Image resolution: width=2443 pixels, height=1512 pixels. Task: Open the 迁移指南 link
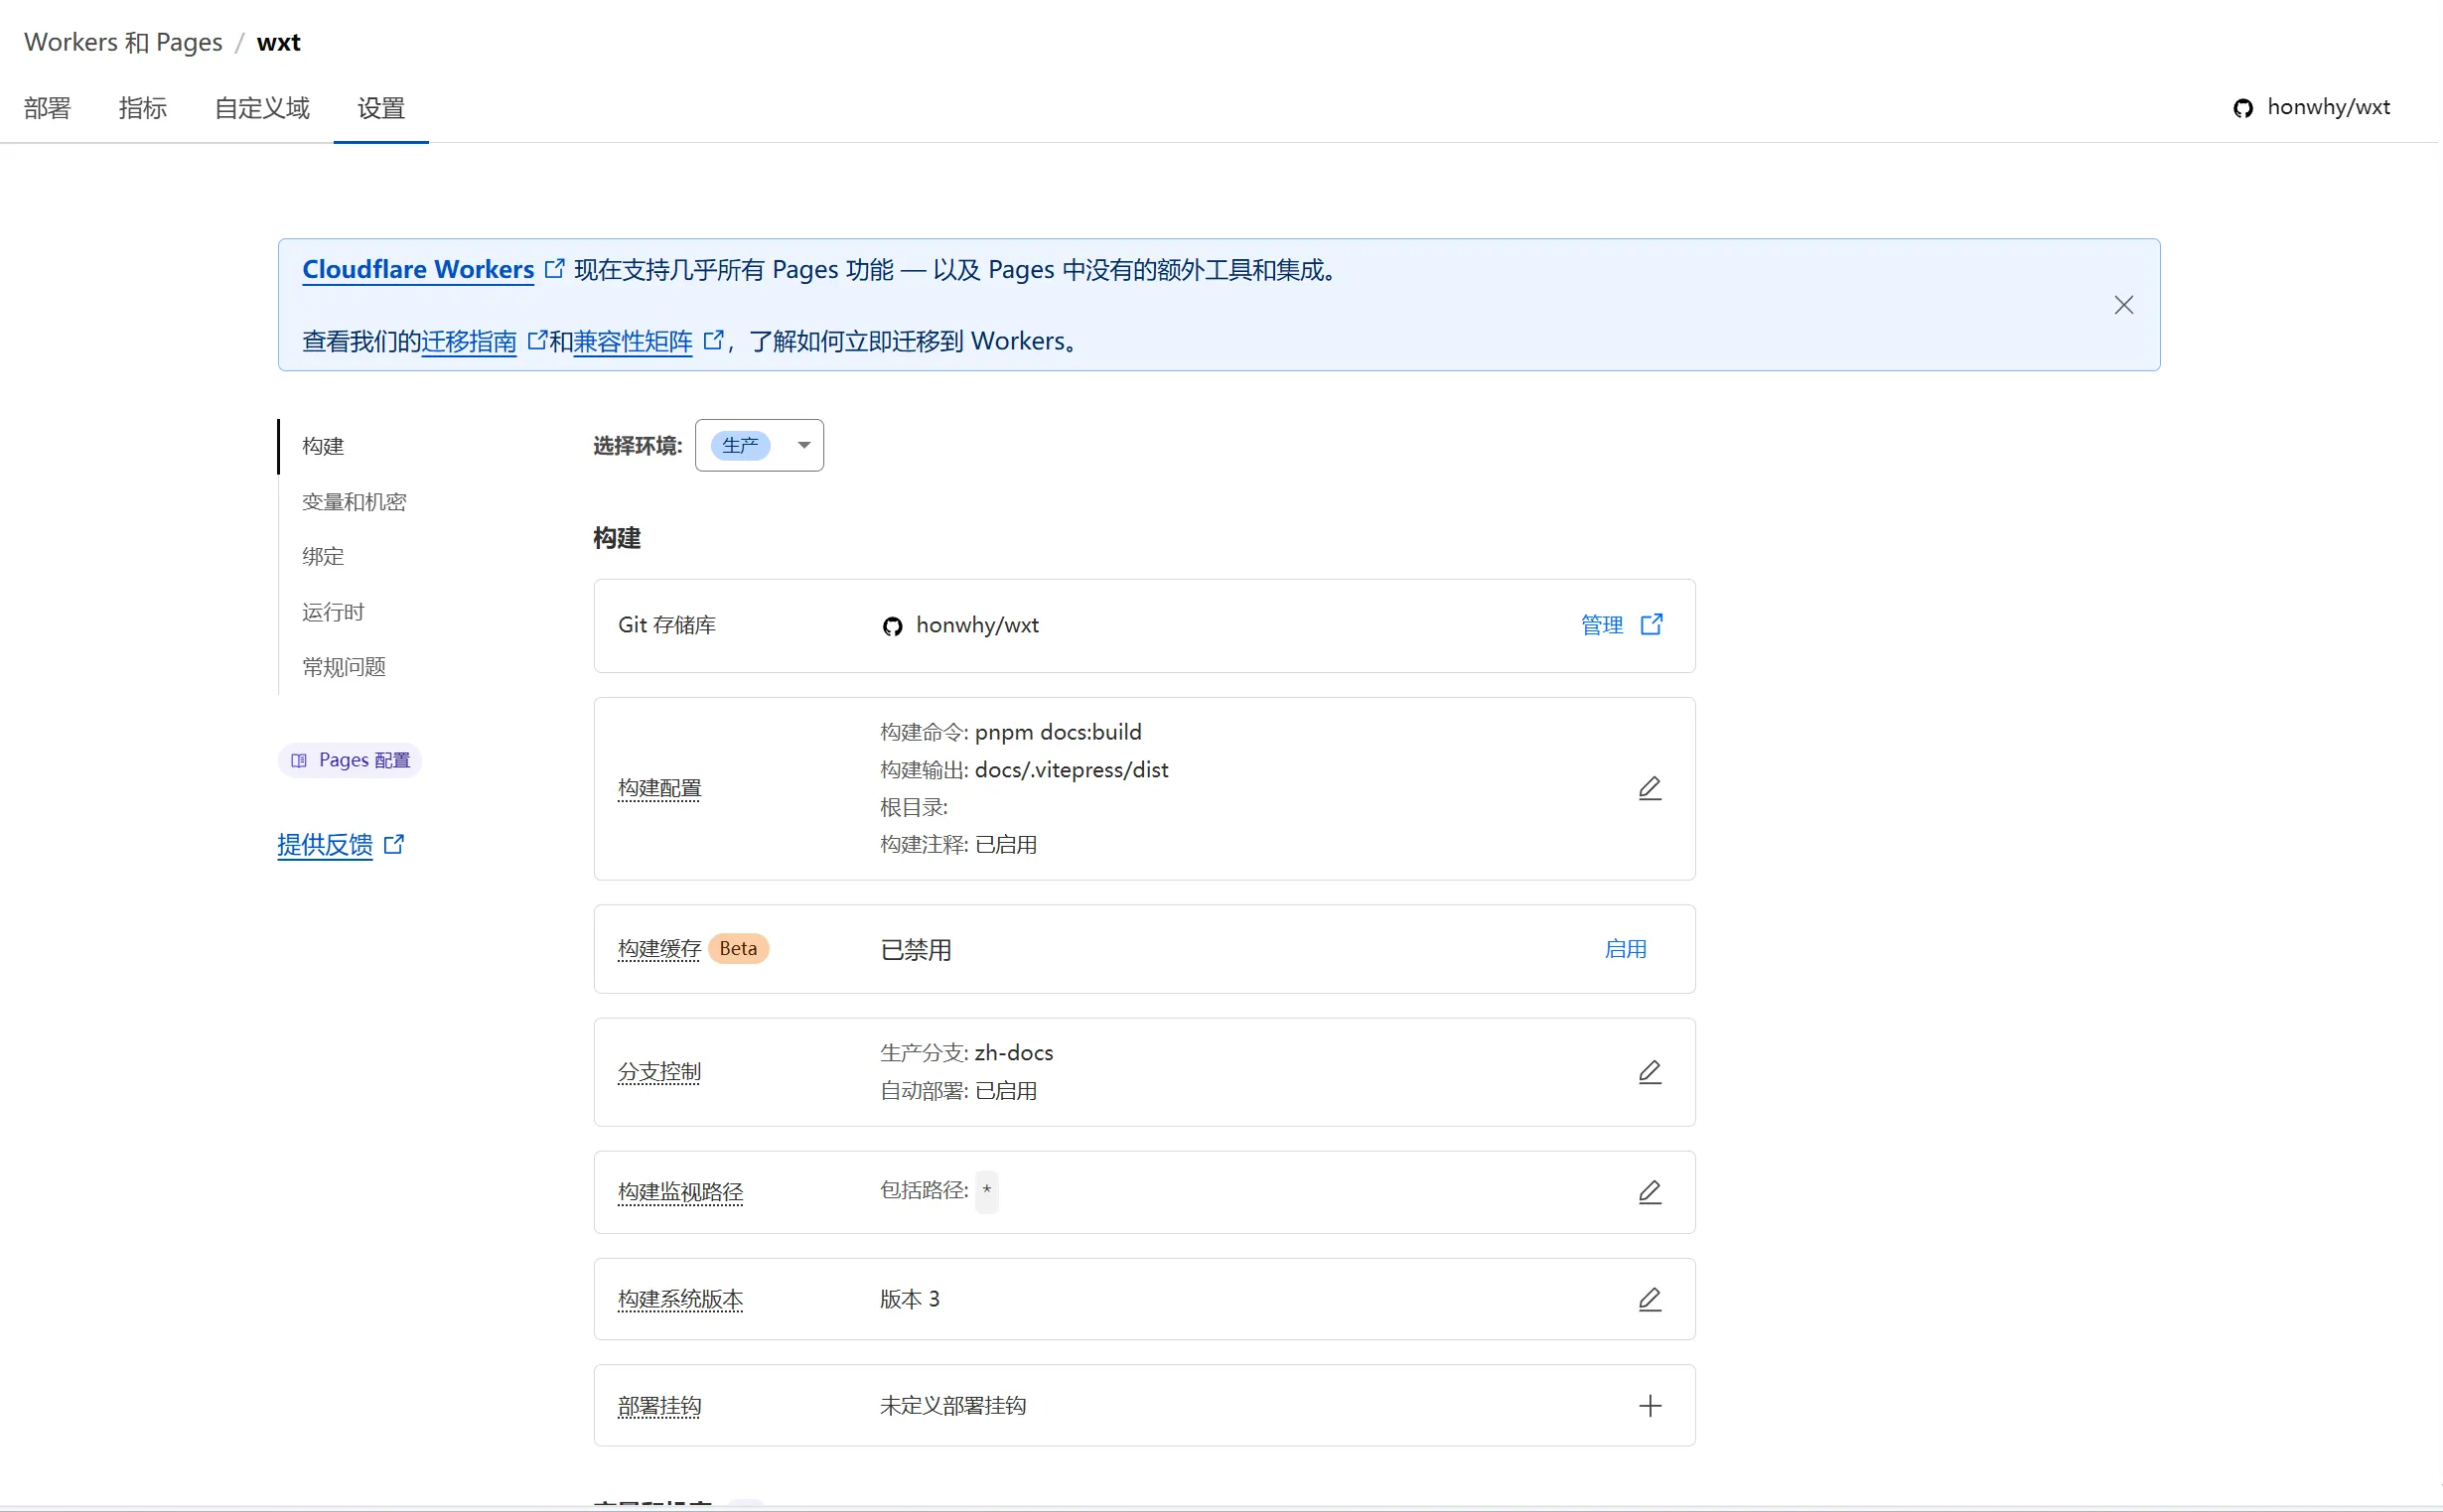click(x=469, y=342)
